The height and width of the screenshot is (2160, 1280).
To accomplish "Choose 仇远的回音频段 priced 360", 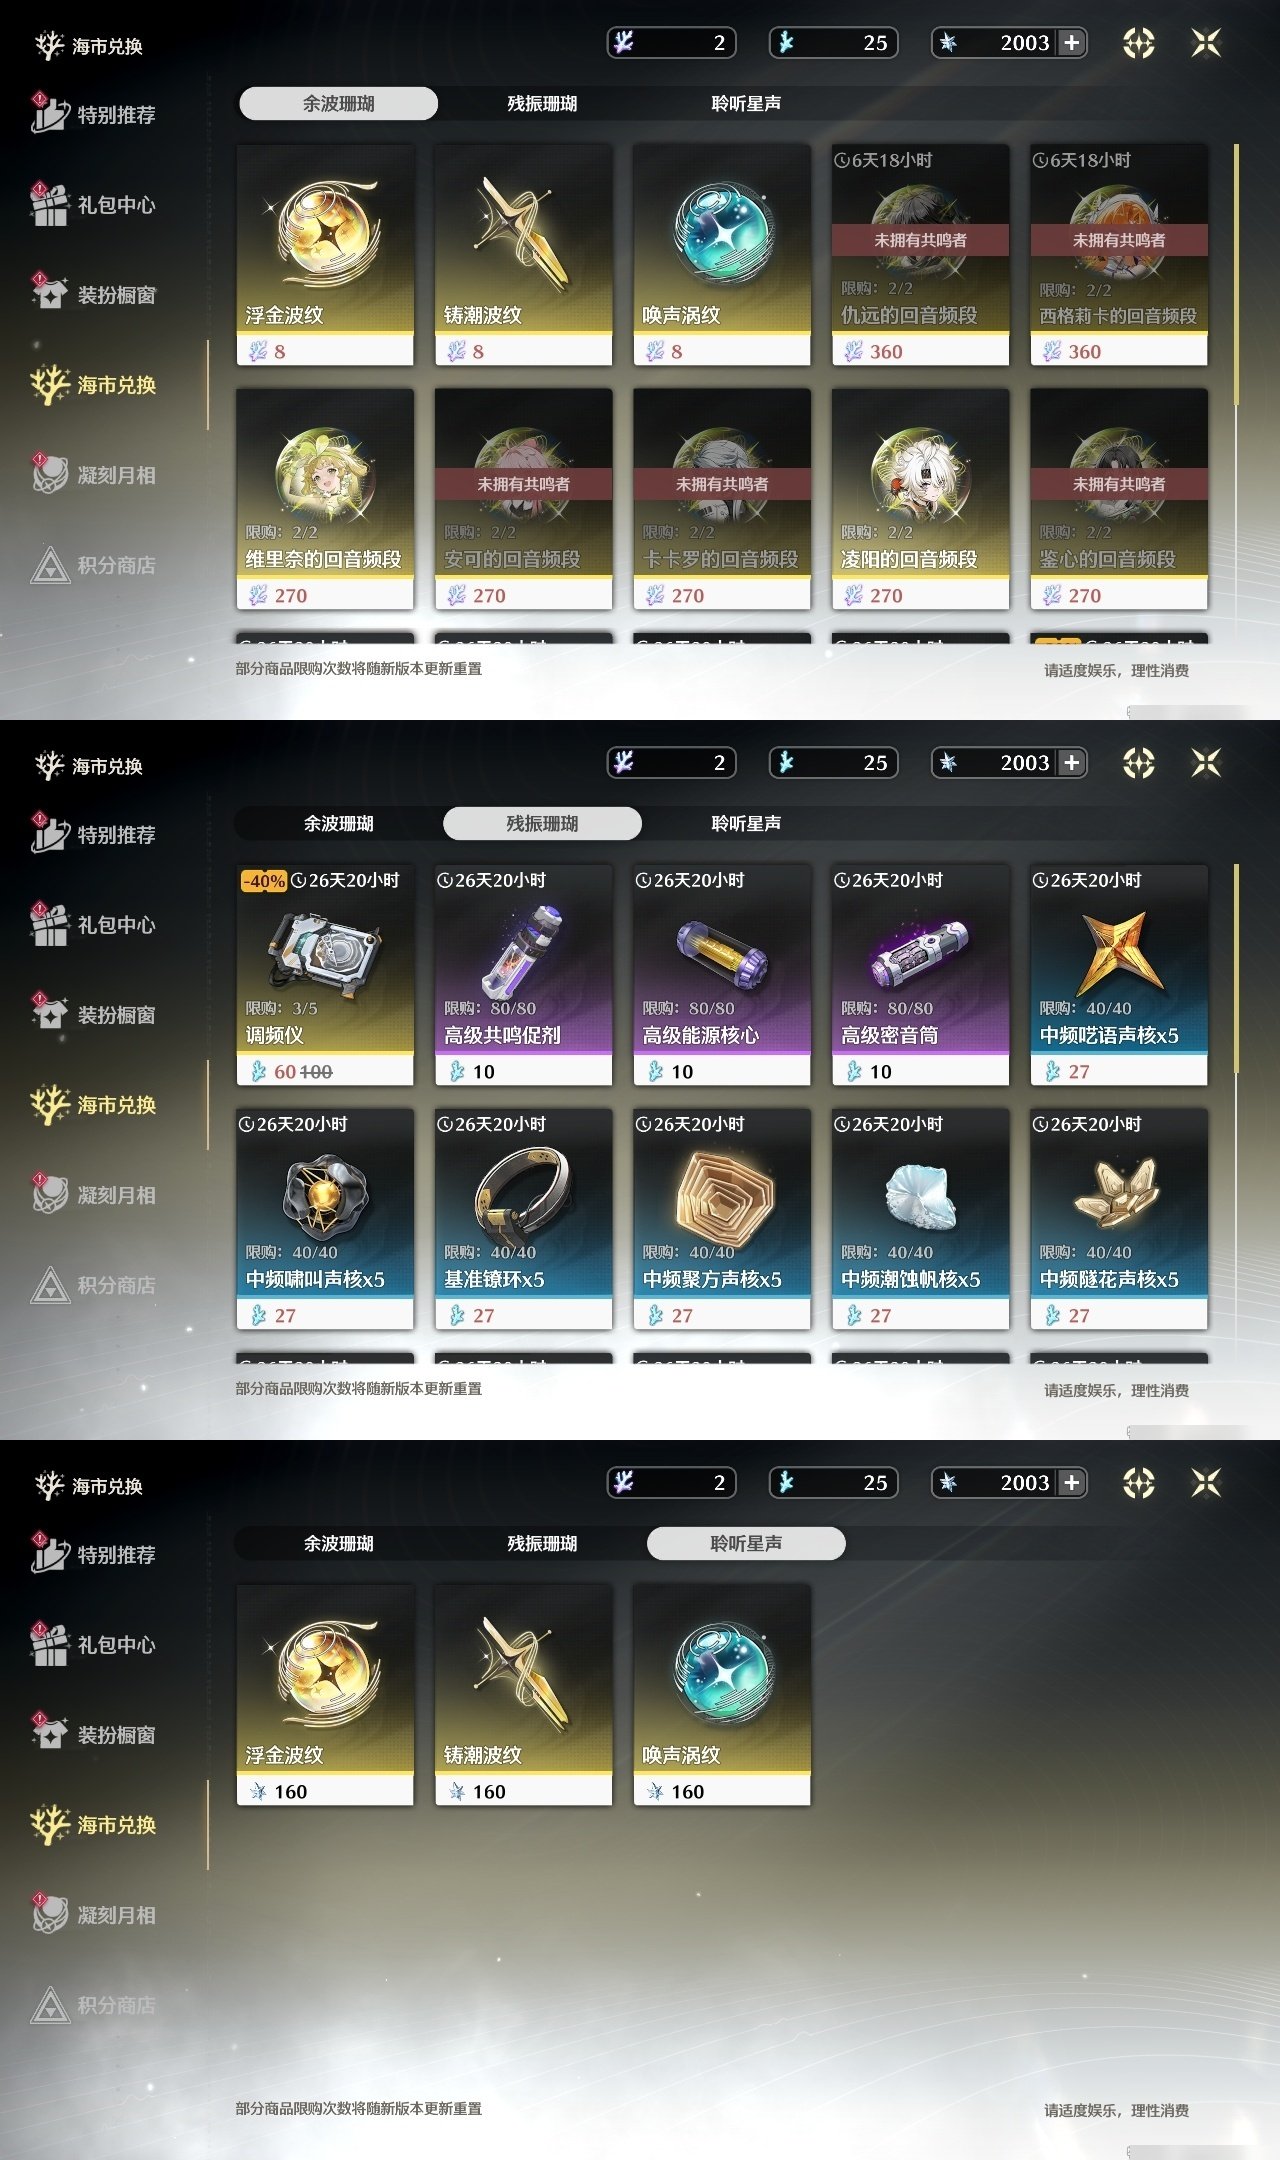I will tap(920, 255).
